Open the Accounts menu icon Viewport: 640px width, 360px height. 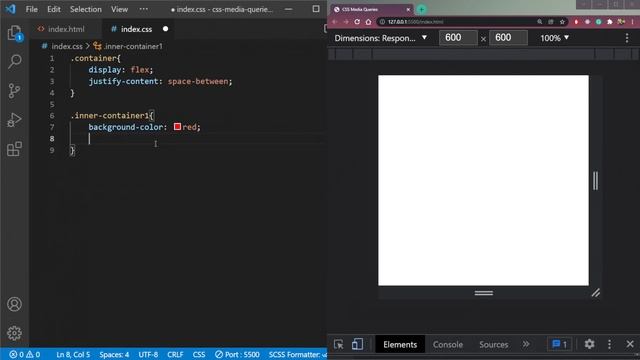(15, 304)
